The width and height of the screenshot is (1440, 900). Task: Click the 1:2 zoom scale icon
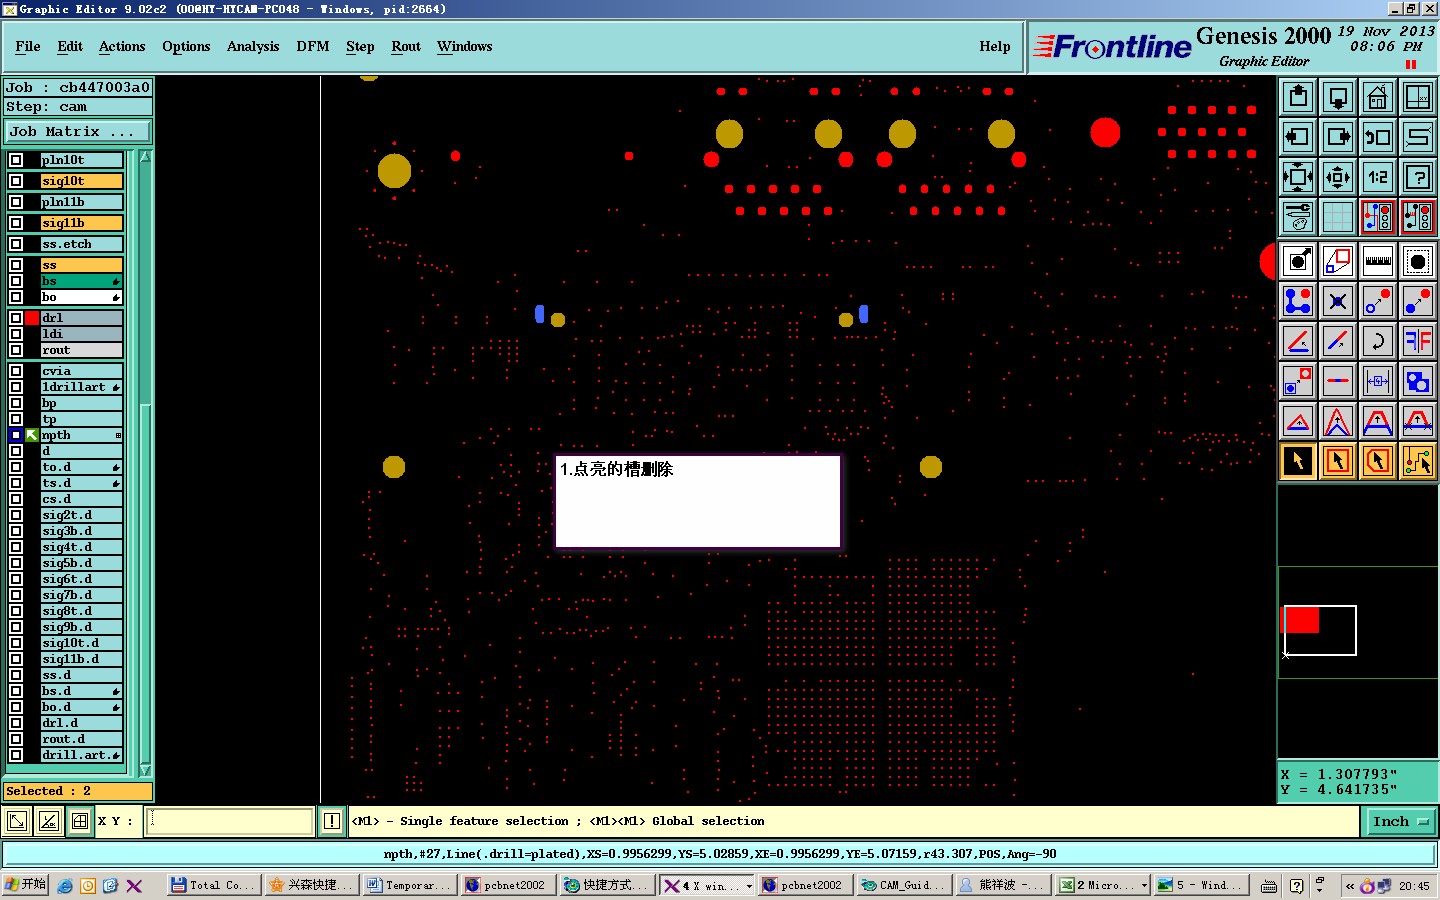point(1378,177)
